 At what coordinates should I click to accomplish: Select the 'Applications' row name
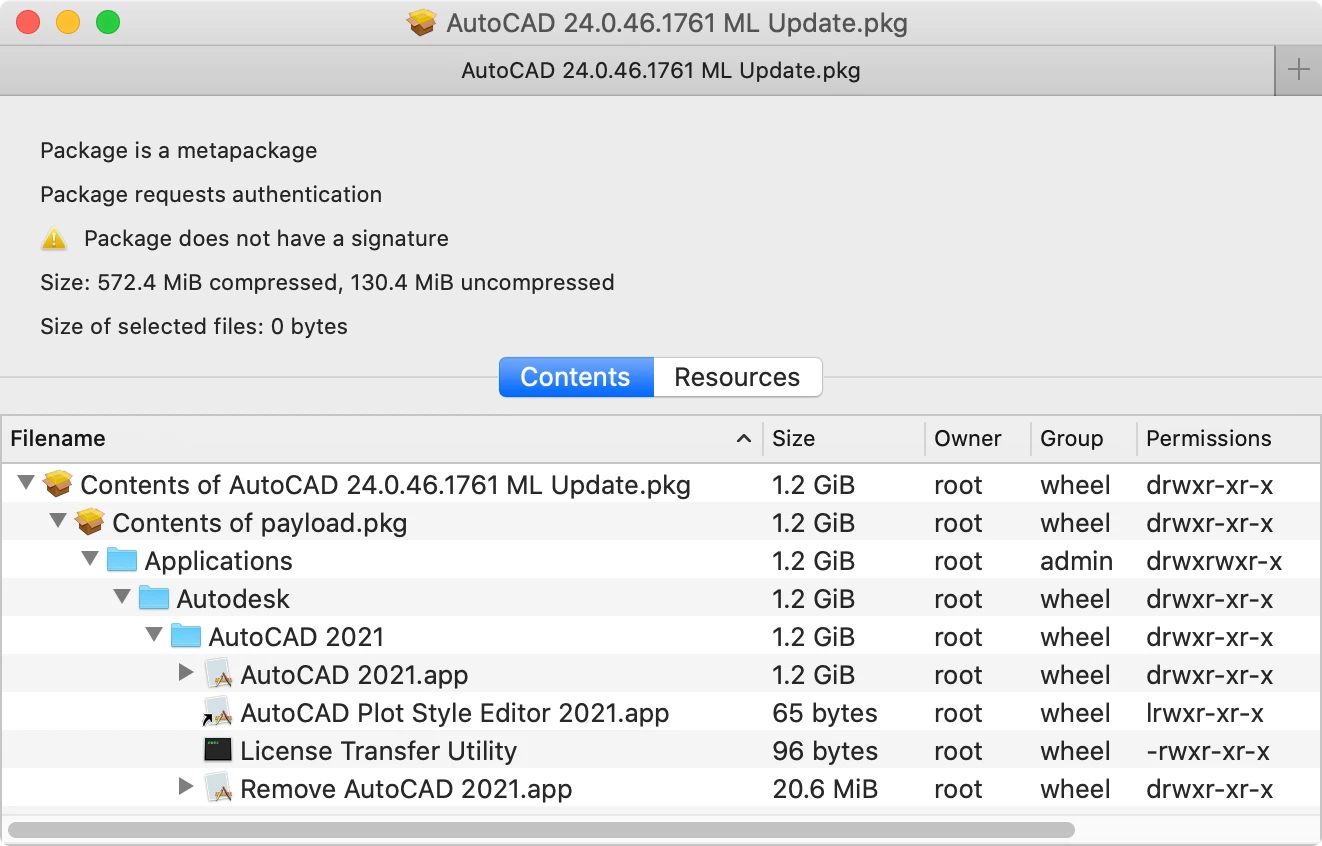[219, 560]
